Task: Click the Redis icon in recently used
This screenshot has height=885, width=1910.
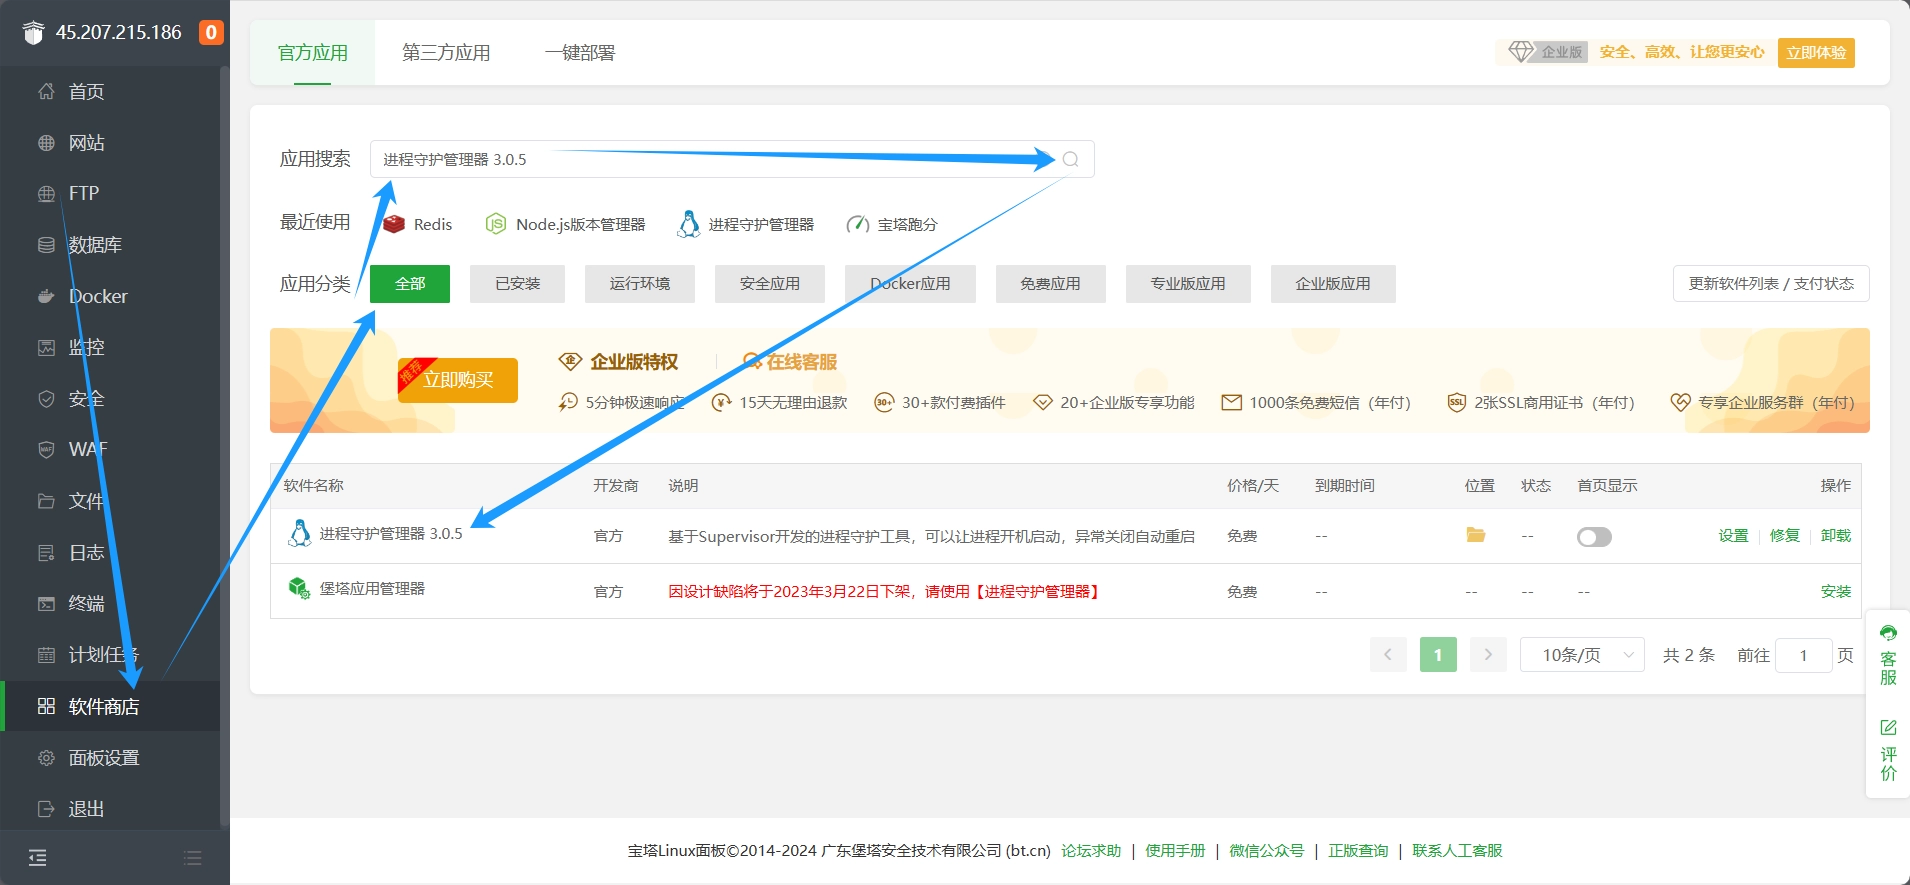Action: click(x=394, y=224)
